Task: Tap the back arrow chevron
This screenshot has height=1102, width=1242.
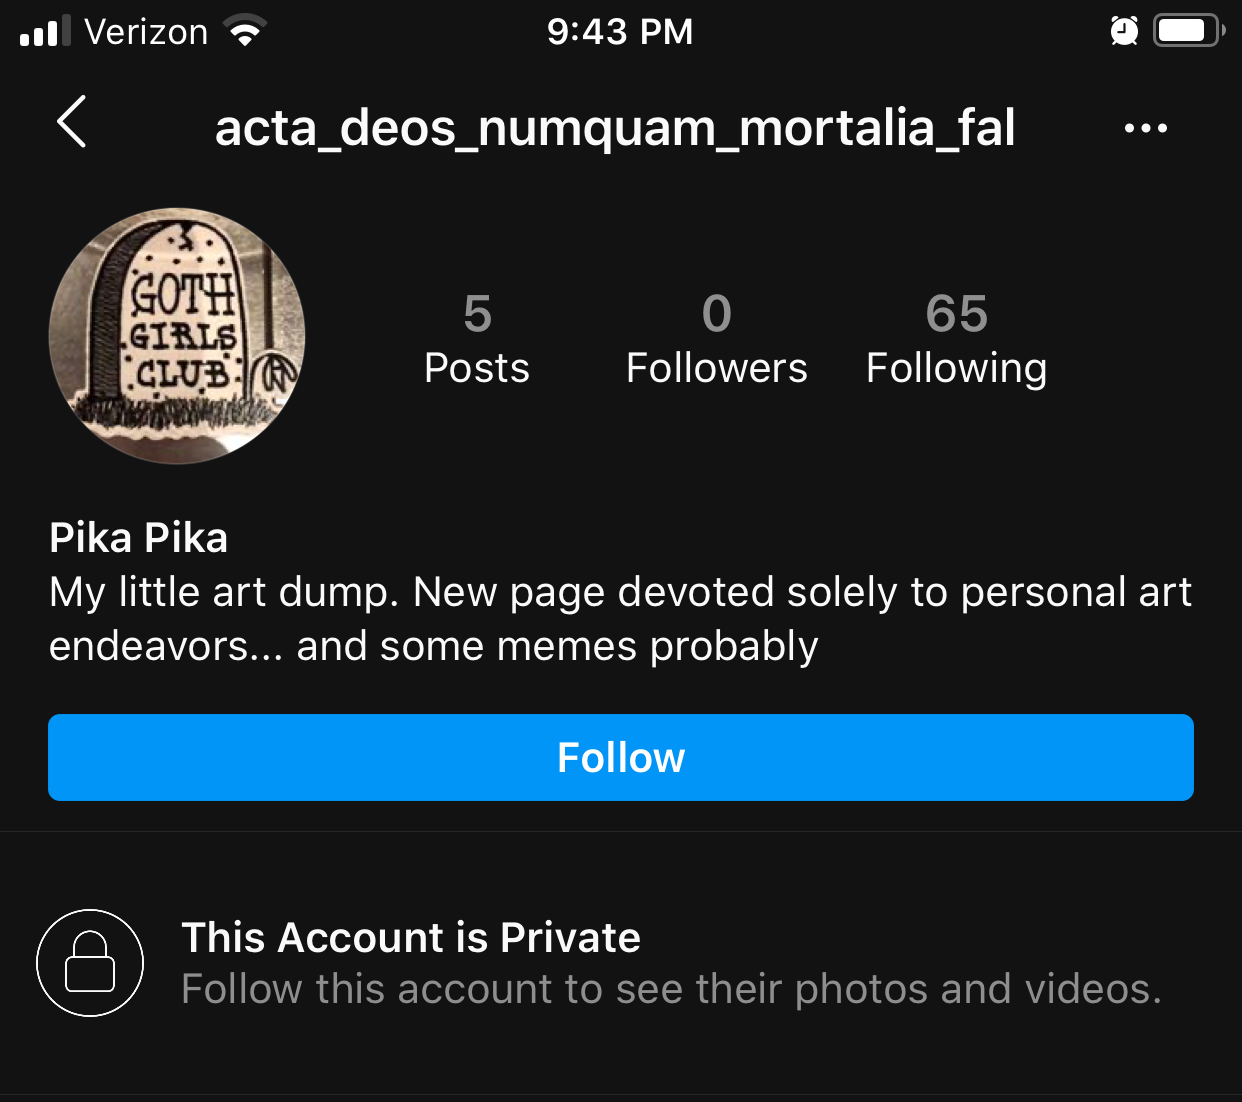Action: (x=72, y=123)
